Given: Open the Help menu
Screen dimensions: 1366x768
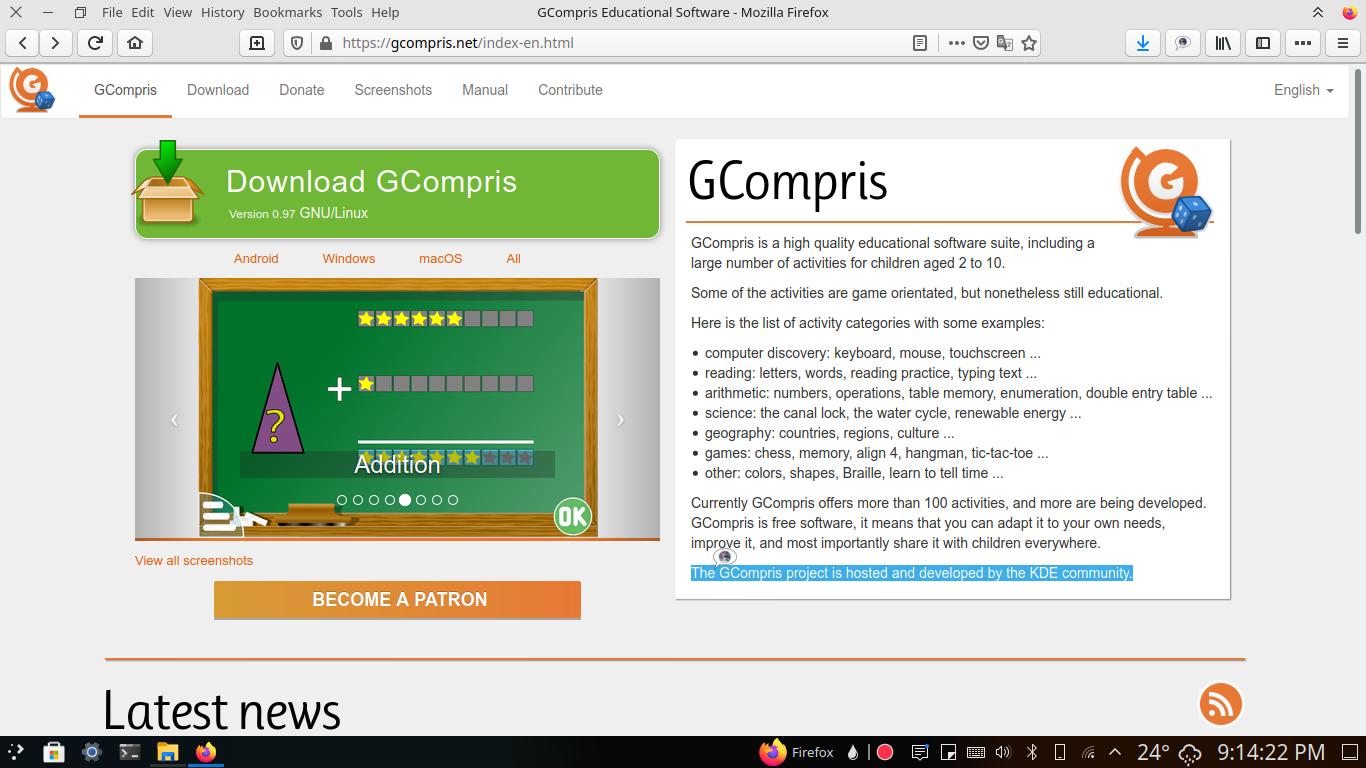Looking at the screenshot, I should click(385, 13).
